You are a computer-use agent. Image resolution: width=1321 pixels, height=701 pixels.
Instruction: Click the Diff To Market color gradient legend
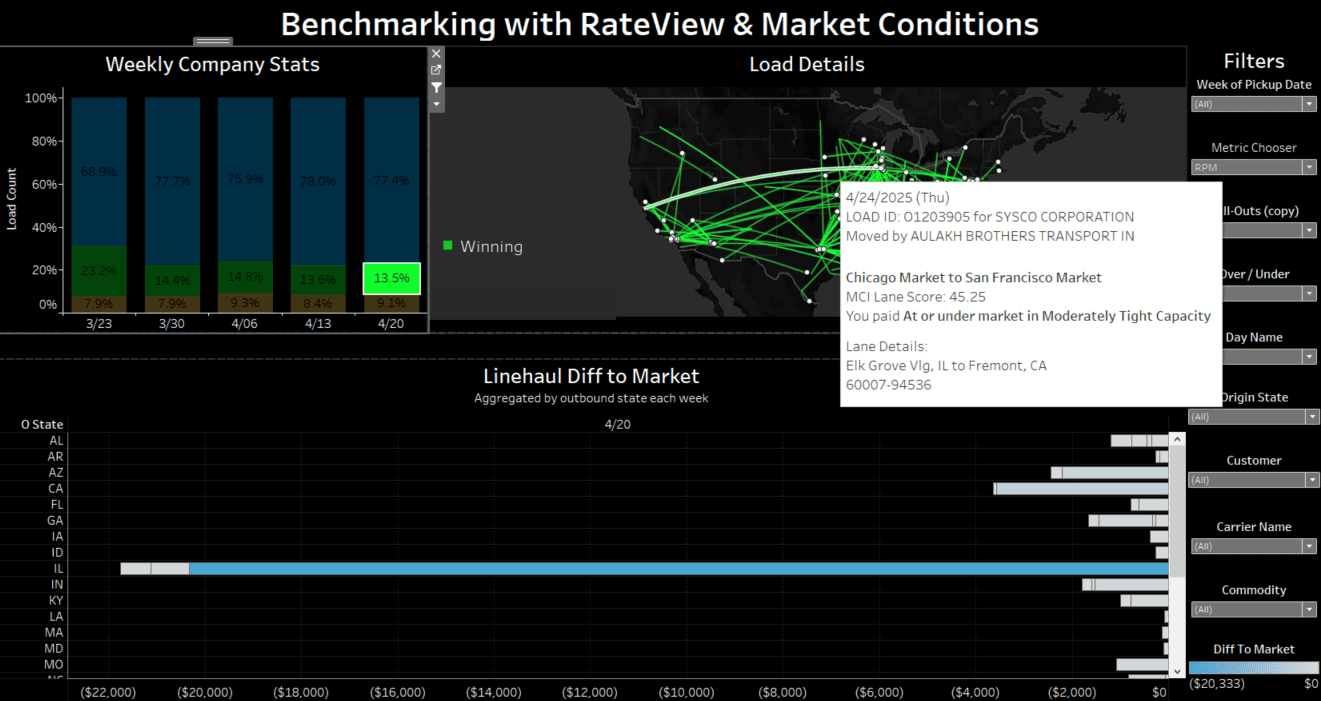[1254, 668]
